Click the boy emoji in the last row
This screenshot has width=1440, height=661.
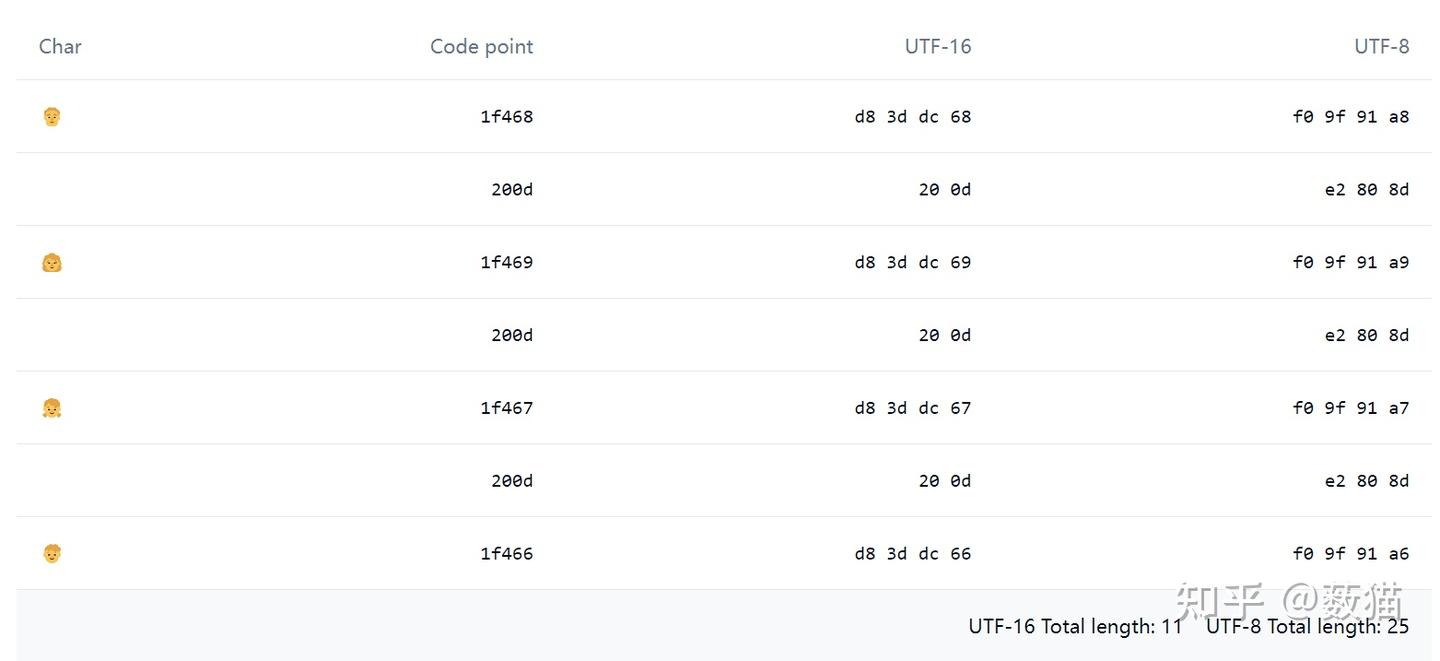click(52, 553)
